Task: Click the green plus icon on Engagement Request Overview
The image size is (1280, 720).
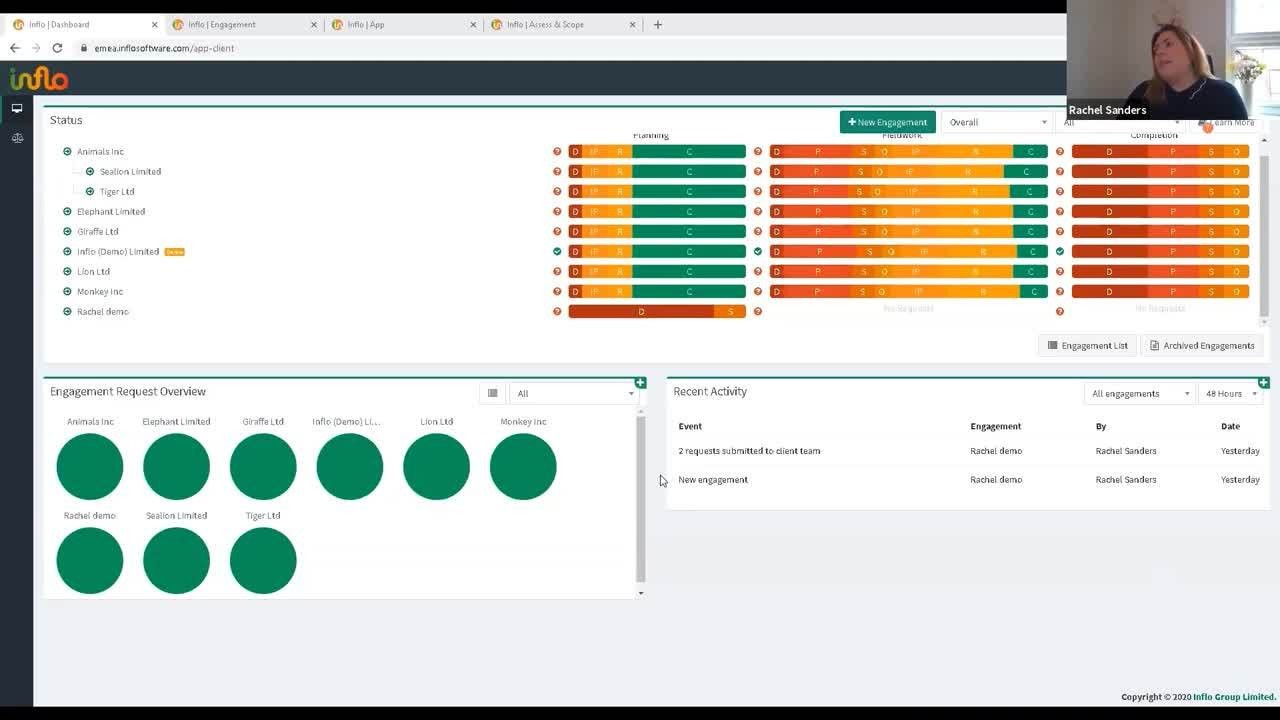Action: (x=640, y=383)
